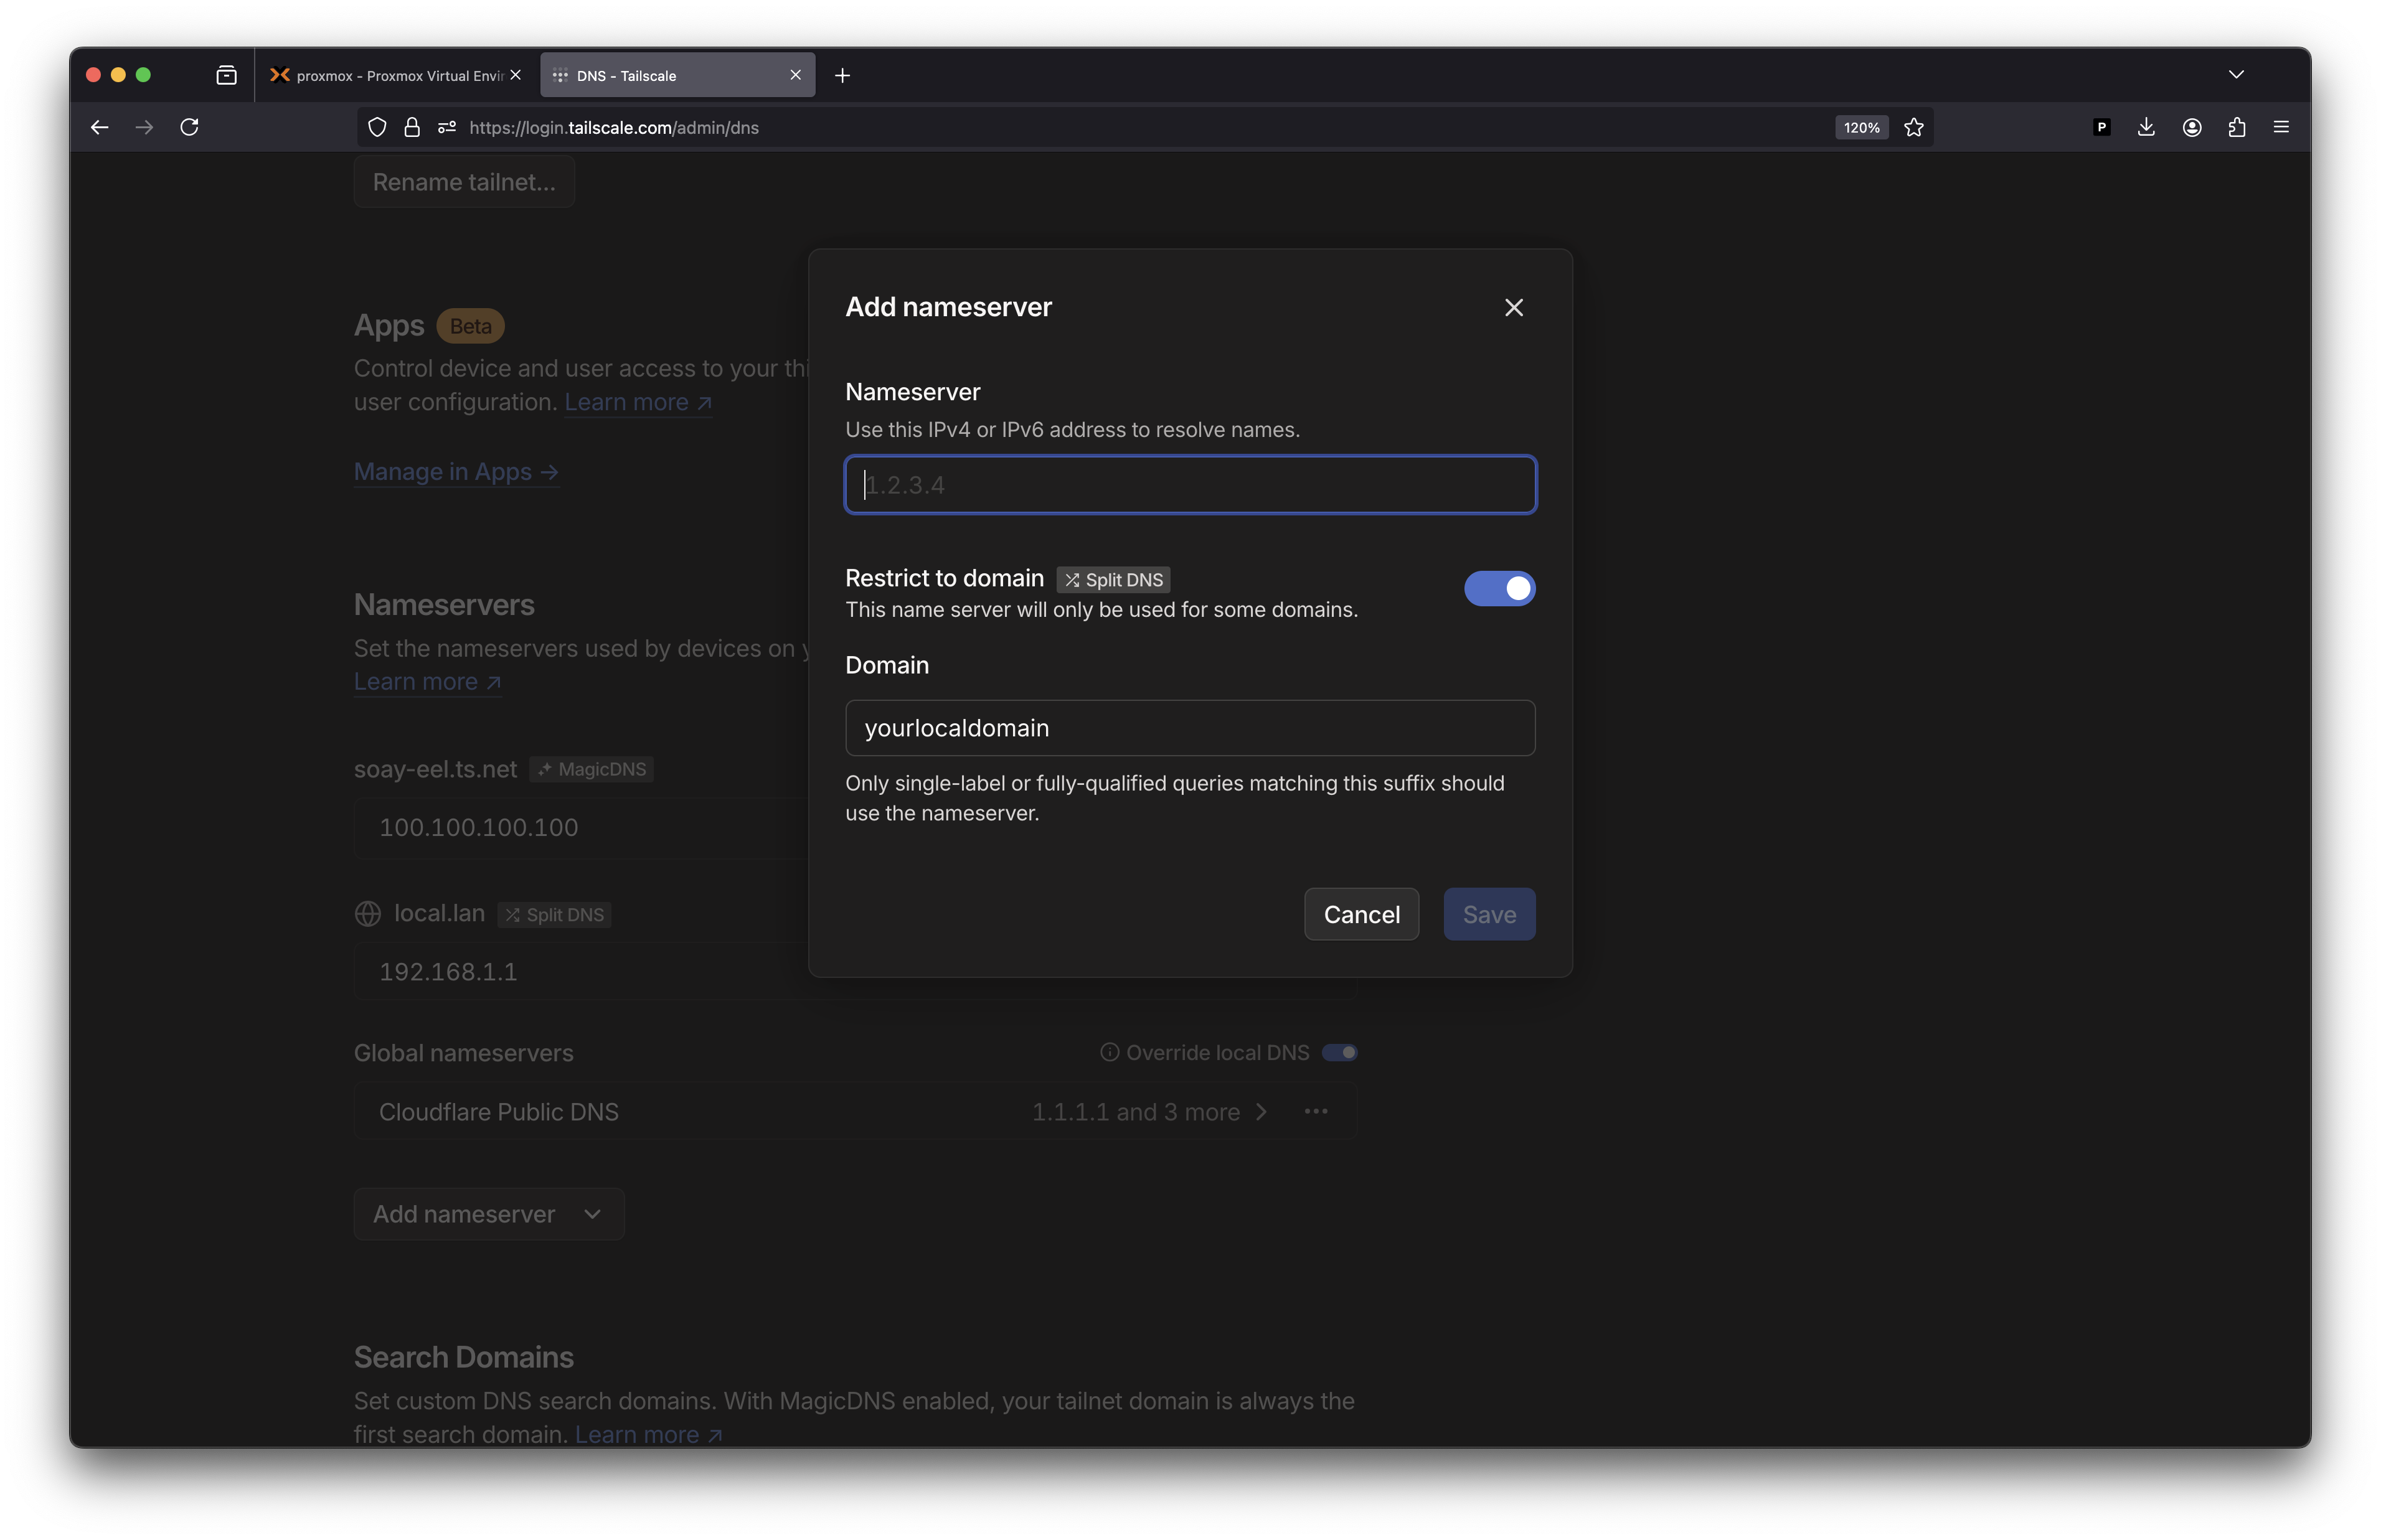
Task: Click the bookmark star icon
Action: coord(1913,127)
